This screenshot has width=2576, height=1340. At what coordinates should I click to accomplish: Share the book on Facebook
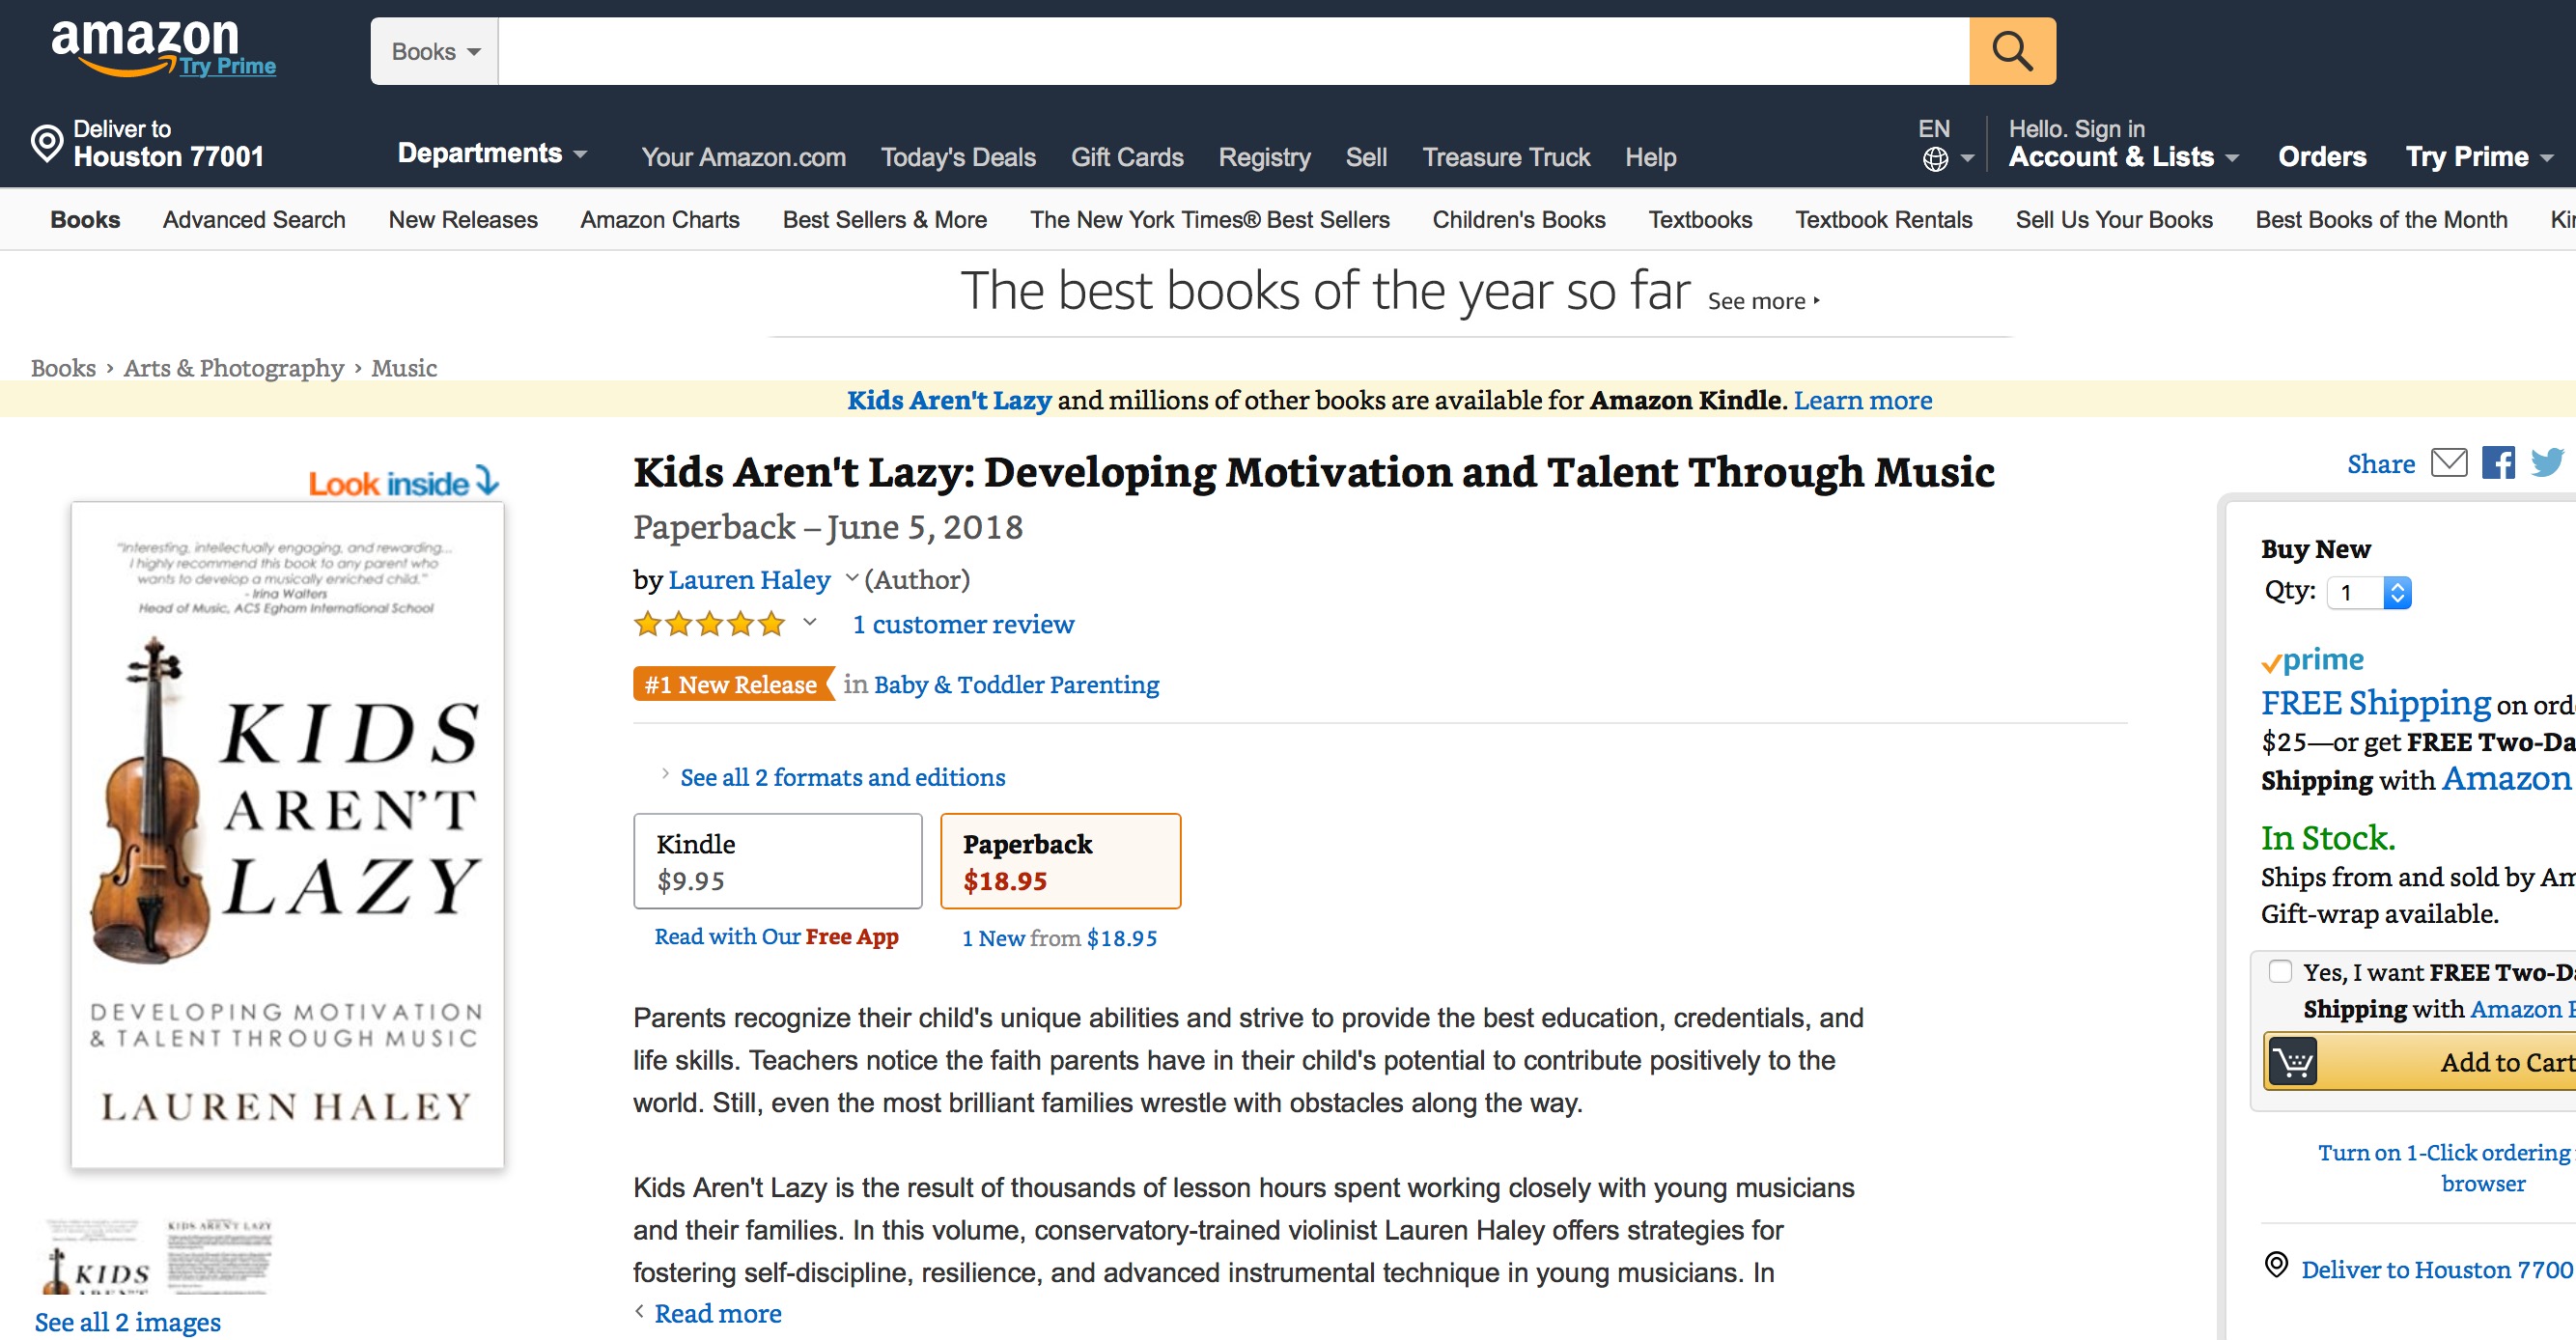click(2497, 463)
